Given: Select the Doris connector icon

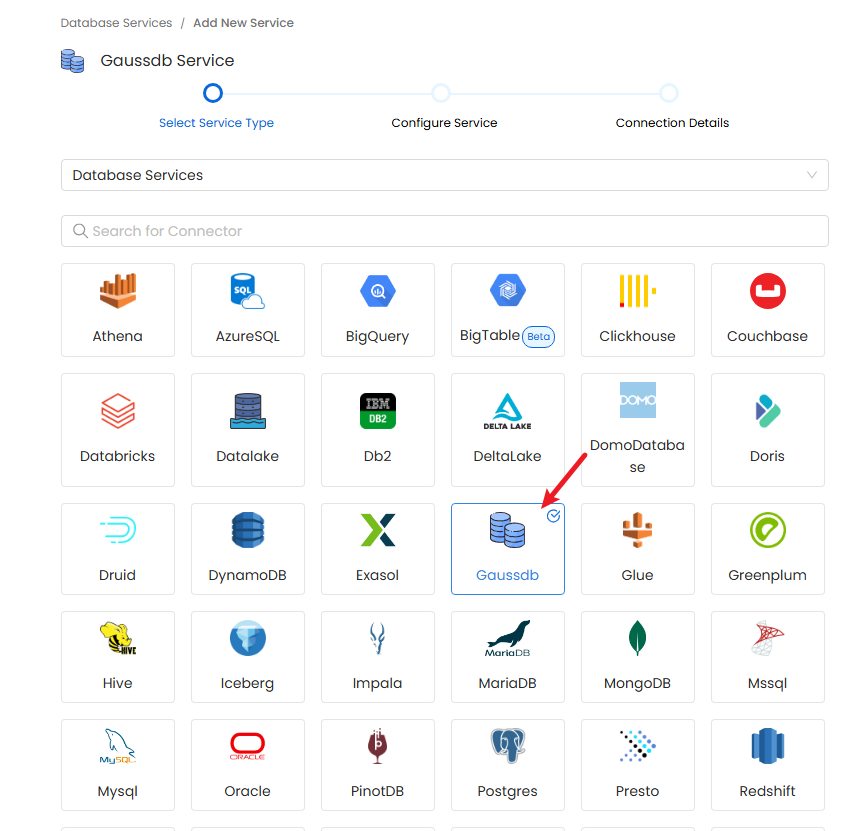Looking at the screenshot, I should click(x=767, y=411).
